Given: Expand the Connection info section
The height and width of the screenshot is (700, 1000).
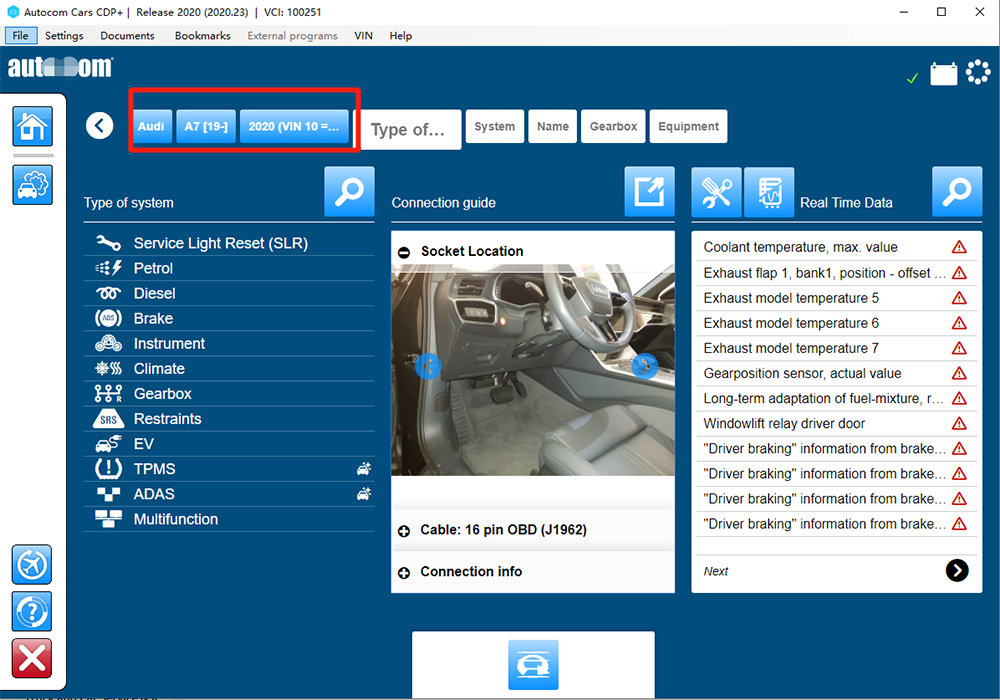Looking at the screenshot, I should click(x=404, y=572).
